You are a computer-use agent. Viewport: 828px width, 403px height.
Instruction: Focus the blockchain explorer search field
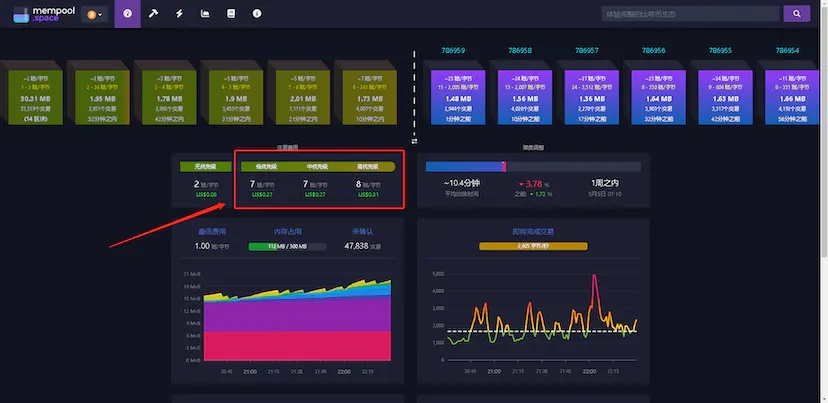click(690, 14)
